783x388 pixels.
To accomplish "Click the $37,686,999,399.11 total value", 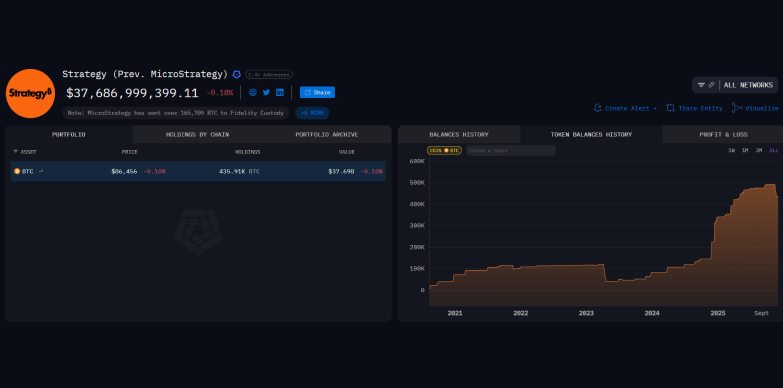I will click(x=132, y=93).
